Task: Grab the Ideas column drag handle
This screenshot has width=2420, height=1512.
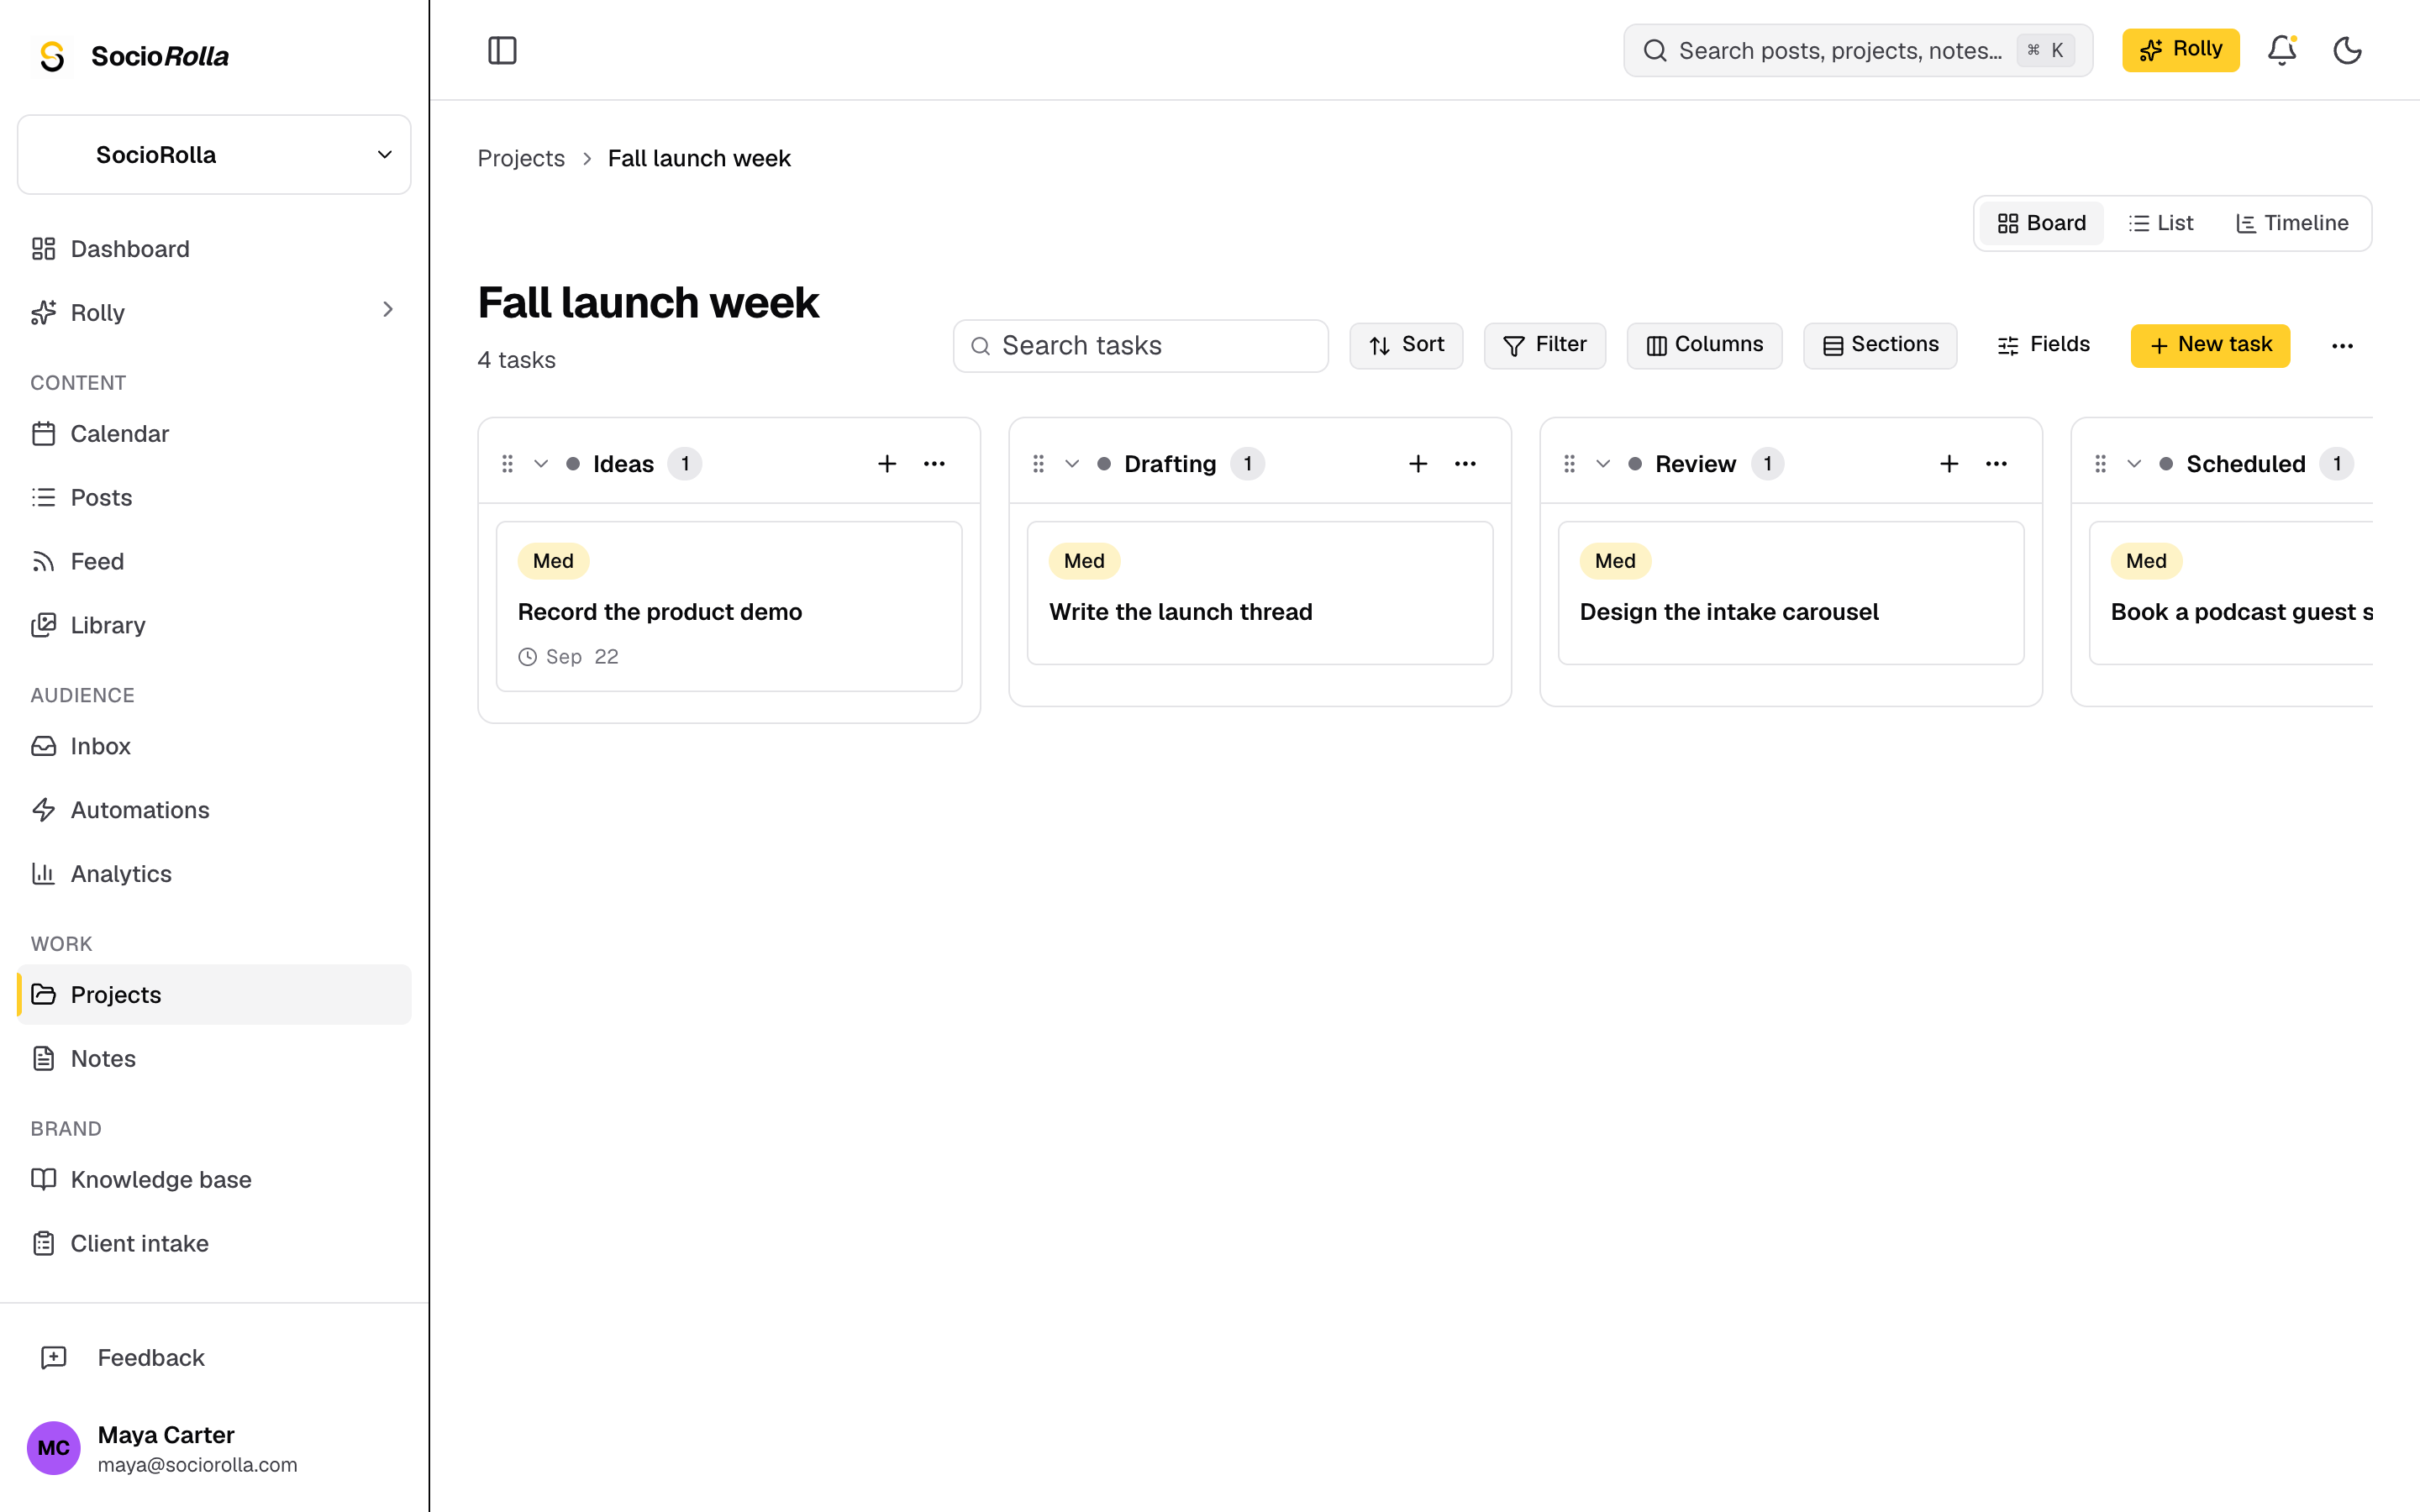Action: point(507,464)
